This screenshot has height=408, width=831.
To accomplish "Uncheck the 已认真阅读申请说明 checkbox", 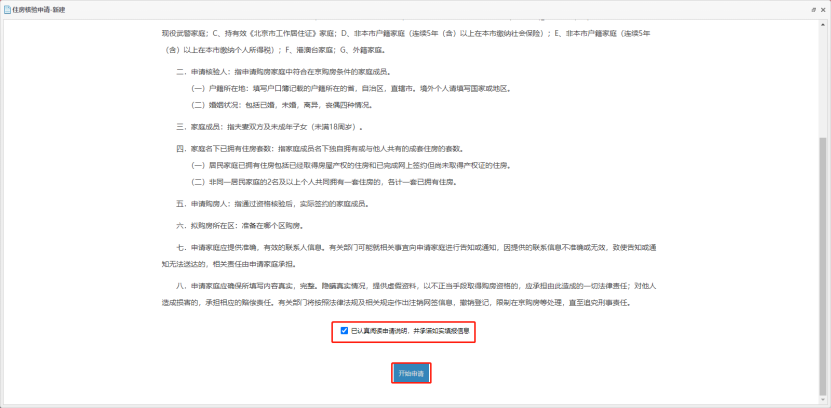I will click(x=344, y=331).
